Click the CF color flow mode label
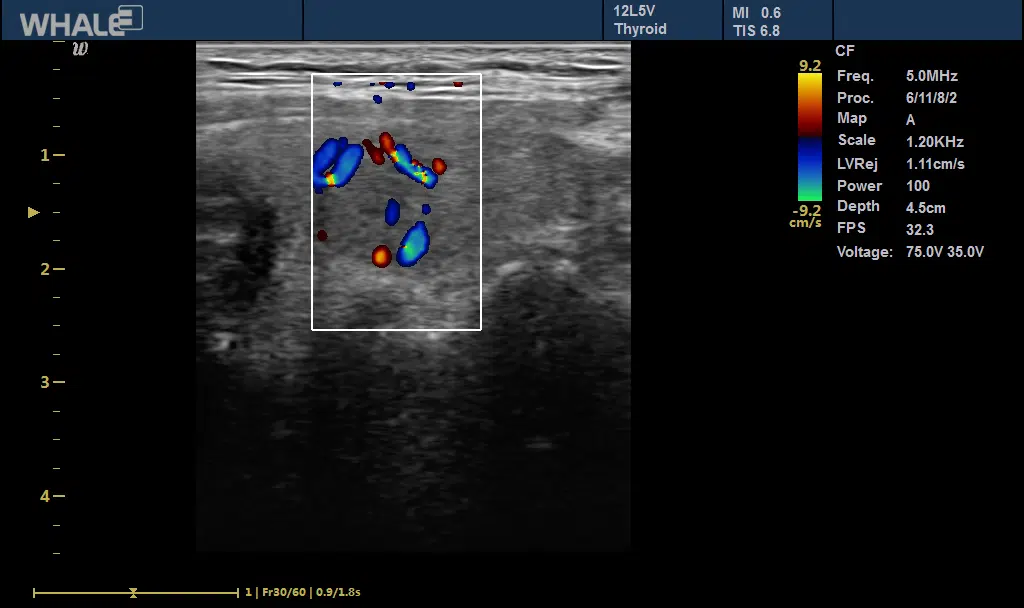1024x608 pixels. click(845, 51)
